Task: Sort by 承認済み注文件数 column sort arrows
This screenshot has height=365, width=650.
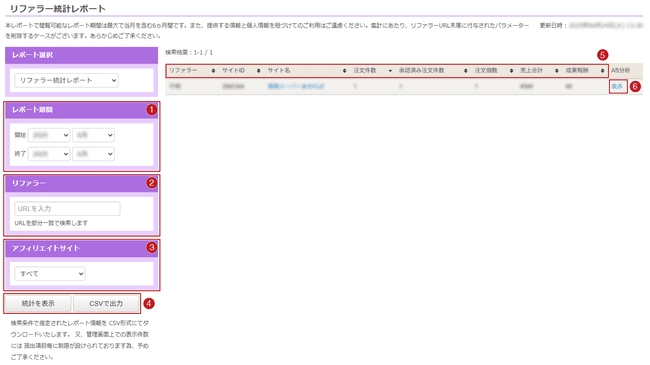Action: coord(466,71)
